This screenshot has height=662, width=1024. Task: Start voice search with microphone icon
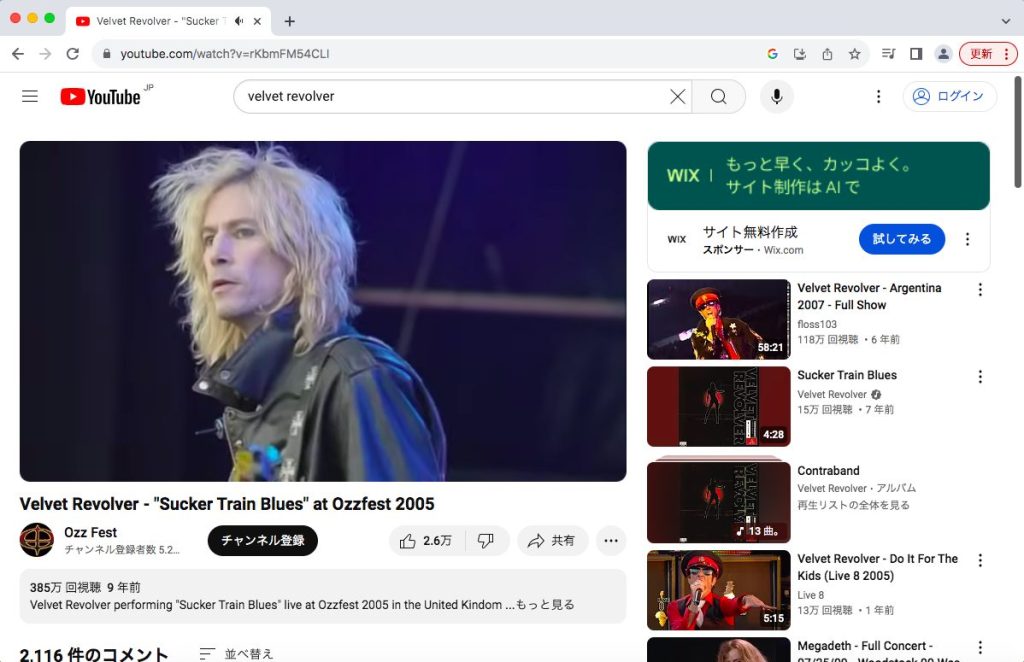tap(776, 97)
